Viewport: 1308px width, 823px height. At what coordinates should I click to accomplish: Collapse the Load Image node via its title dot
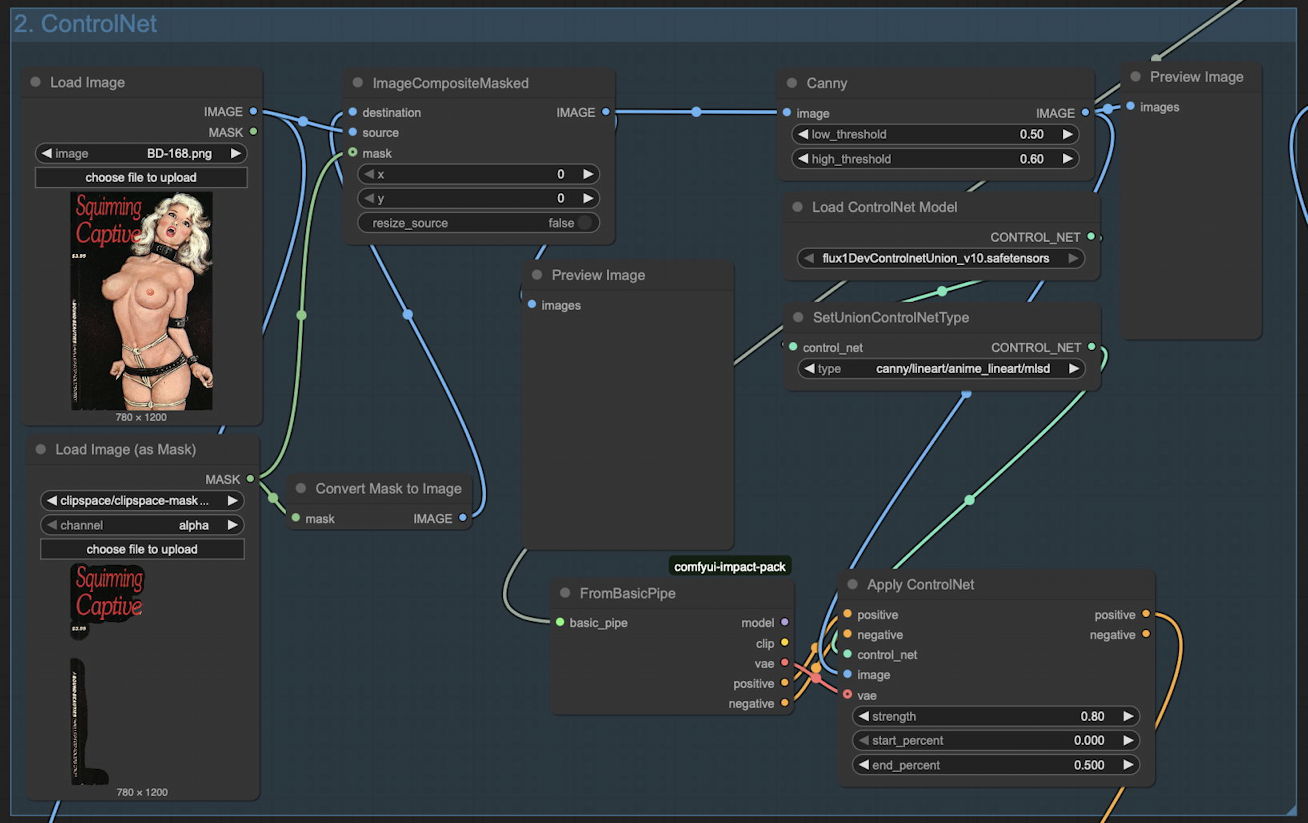(x=36, y=83)
